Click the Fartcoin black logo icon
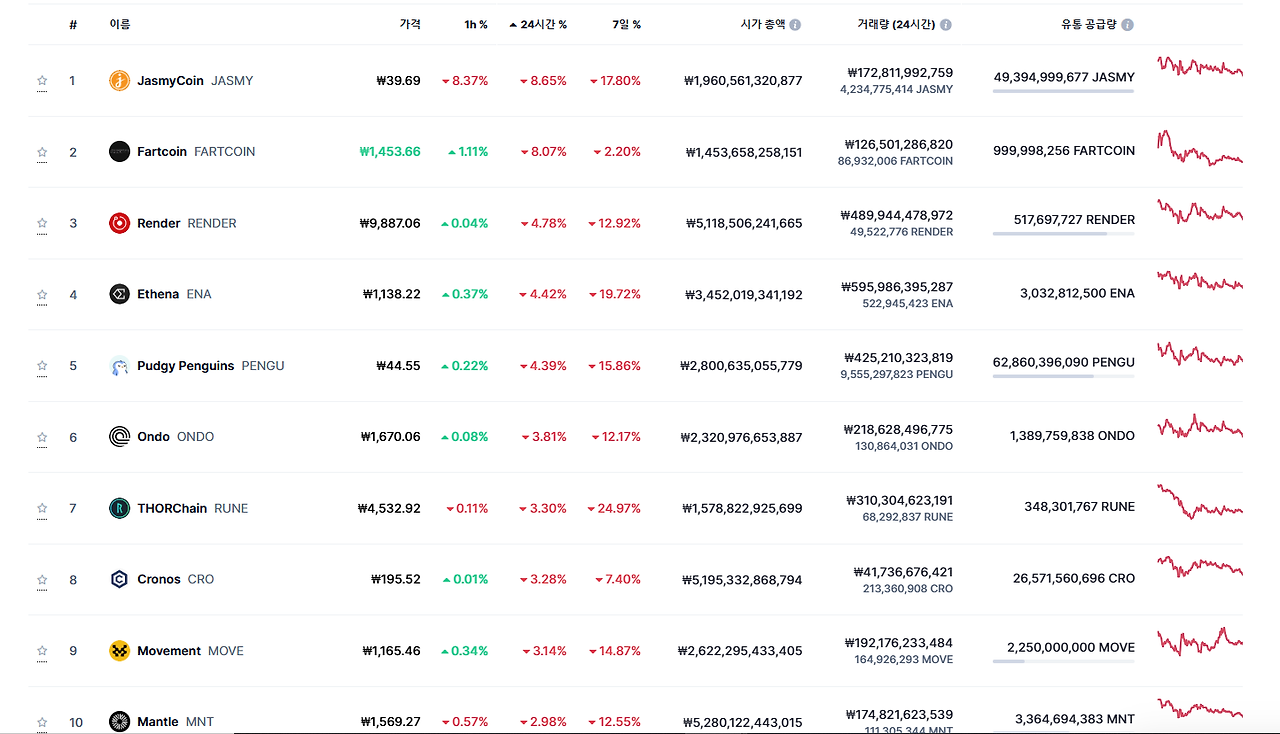The width and height of the screenshot is (1280, 734). click(119, 152)
